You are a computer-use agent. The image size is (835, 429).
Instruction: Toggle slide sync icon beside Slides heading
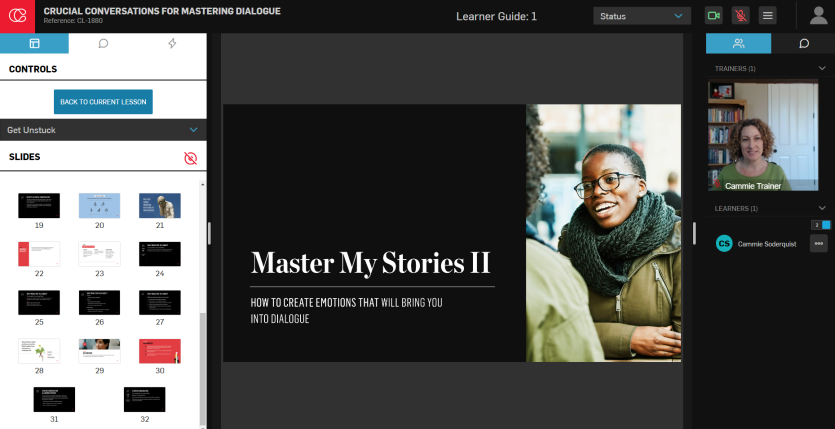click(x=191, y=158)
